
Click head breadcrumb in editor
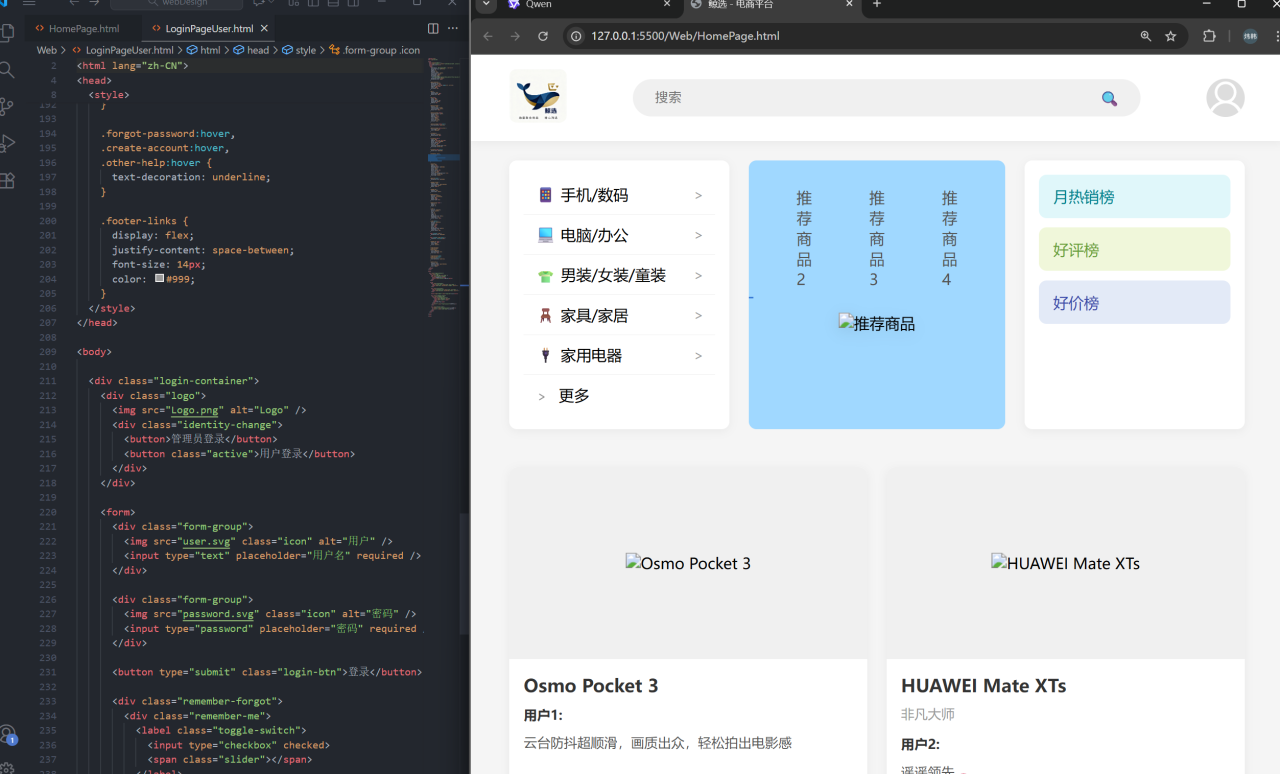coord(252,50)
